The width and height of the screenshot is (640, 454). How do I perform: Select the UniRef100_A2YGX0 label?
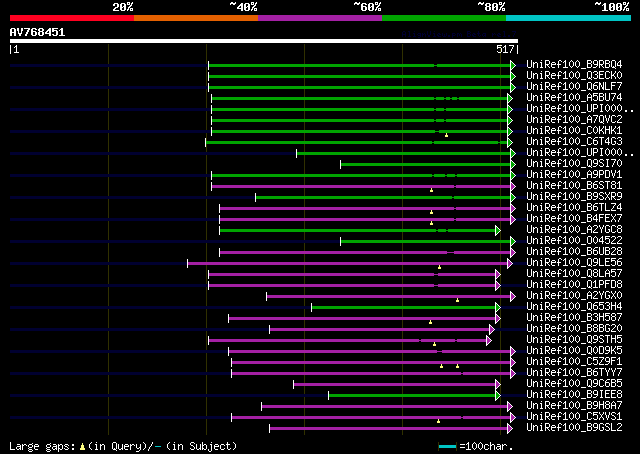pos(574,296)
